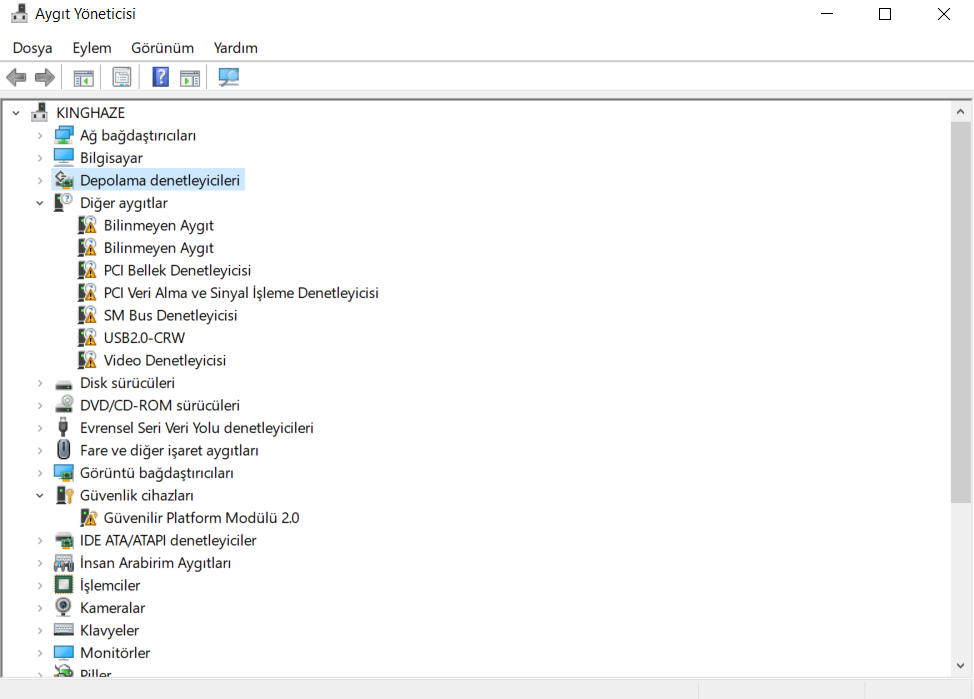Select İnsan Arabirim Aygıtları label
The image size is (974, 699).
pyautogui.click(x=155, y=562)
